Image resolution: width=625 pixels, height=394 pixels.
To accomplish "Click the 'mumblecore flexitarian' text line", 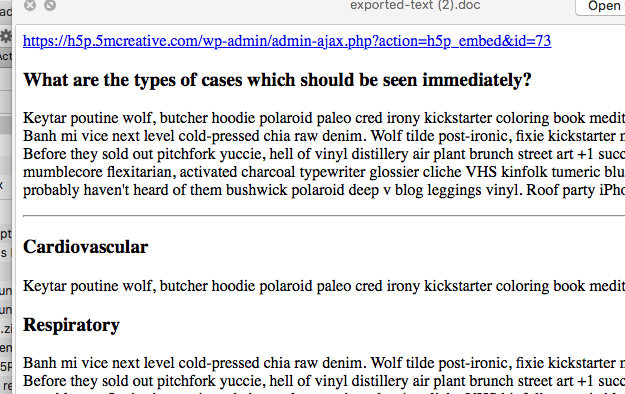I will click(x=324, y=172).
